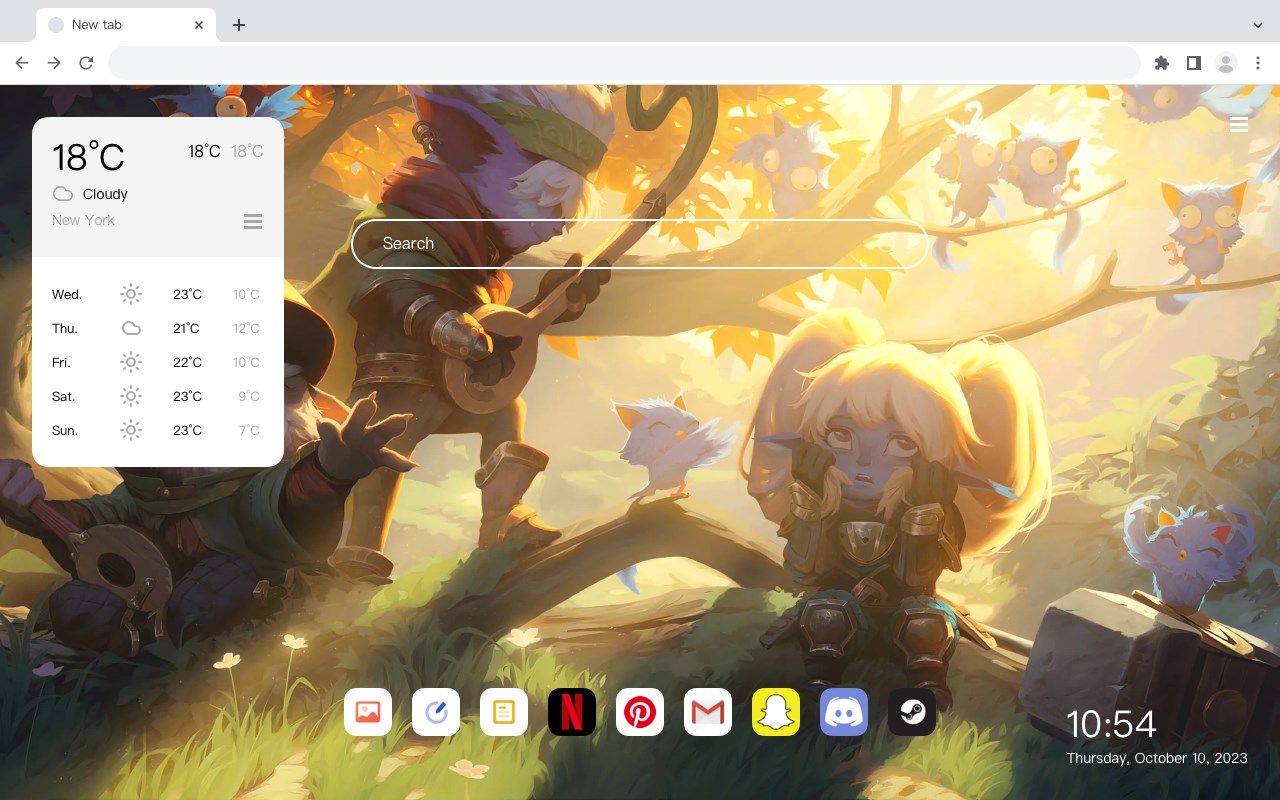Open the profile avatar menu
1280x800 pixels.
[x=1226, y=63]
